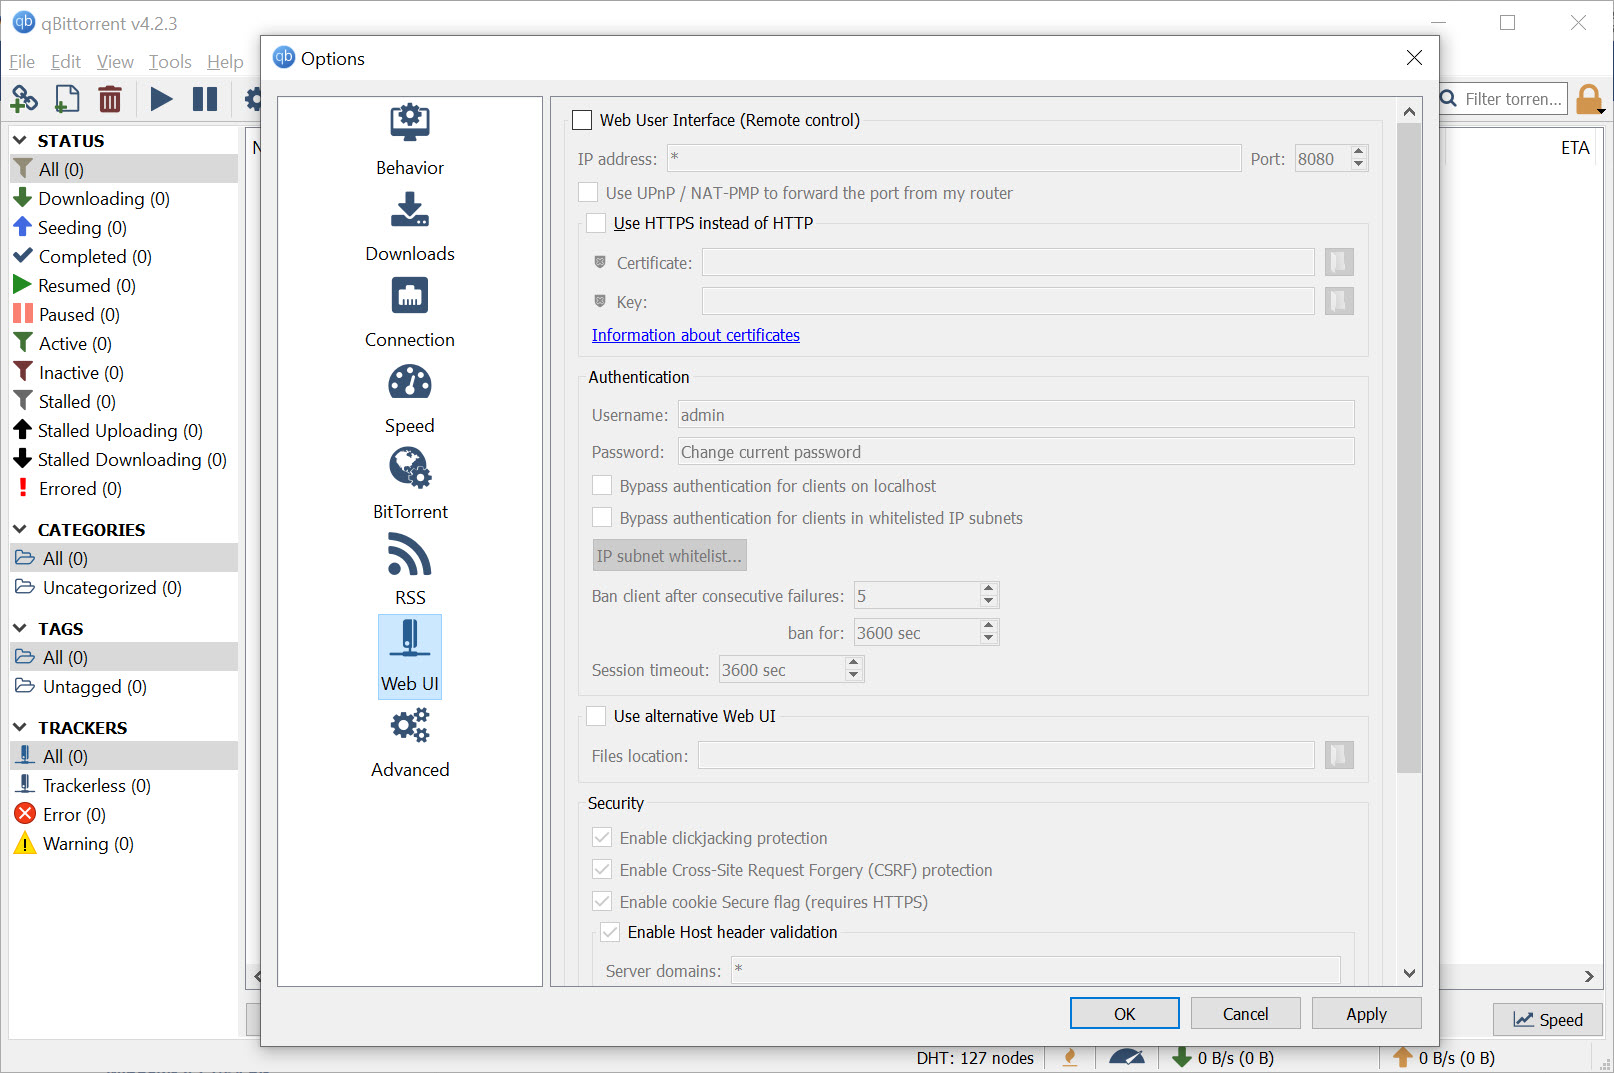Open the File menu
The height and width of the screenshot is (1073, 1614).
[x=22, y=62]
